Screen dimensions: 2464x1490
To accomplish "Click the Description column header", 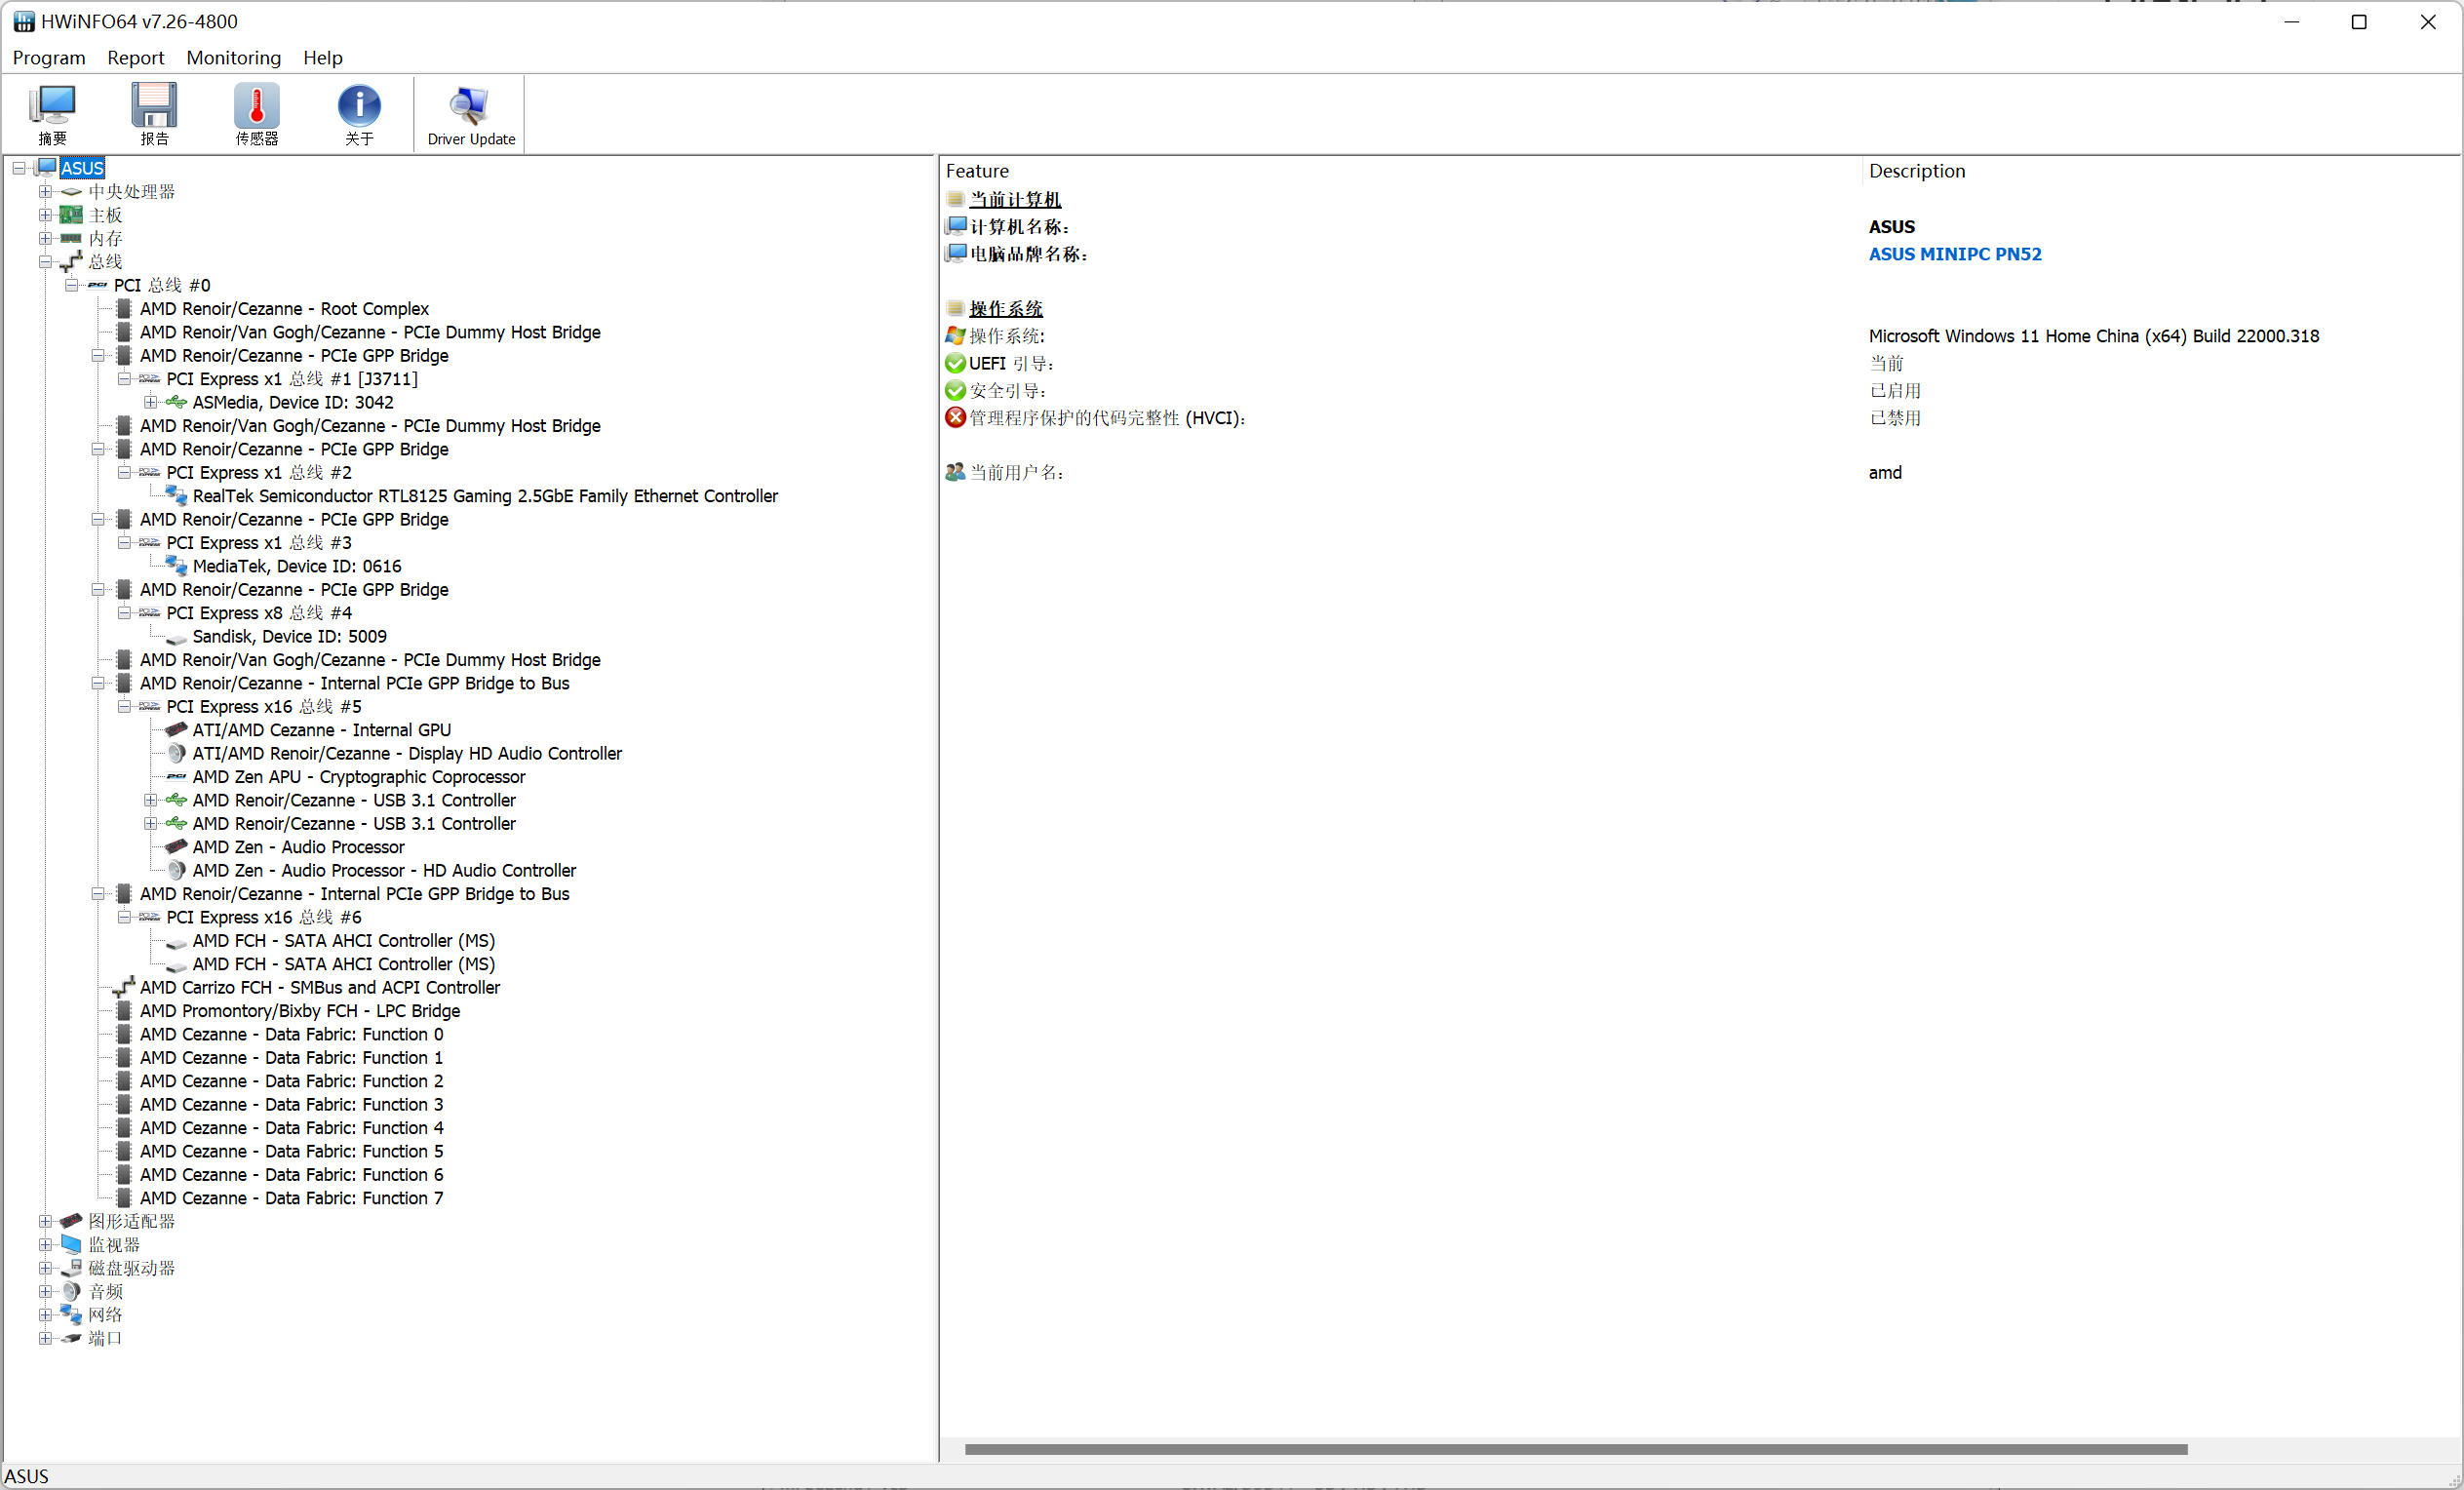I will pyautogui.click(x=2161, y=171).
